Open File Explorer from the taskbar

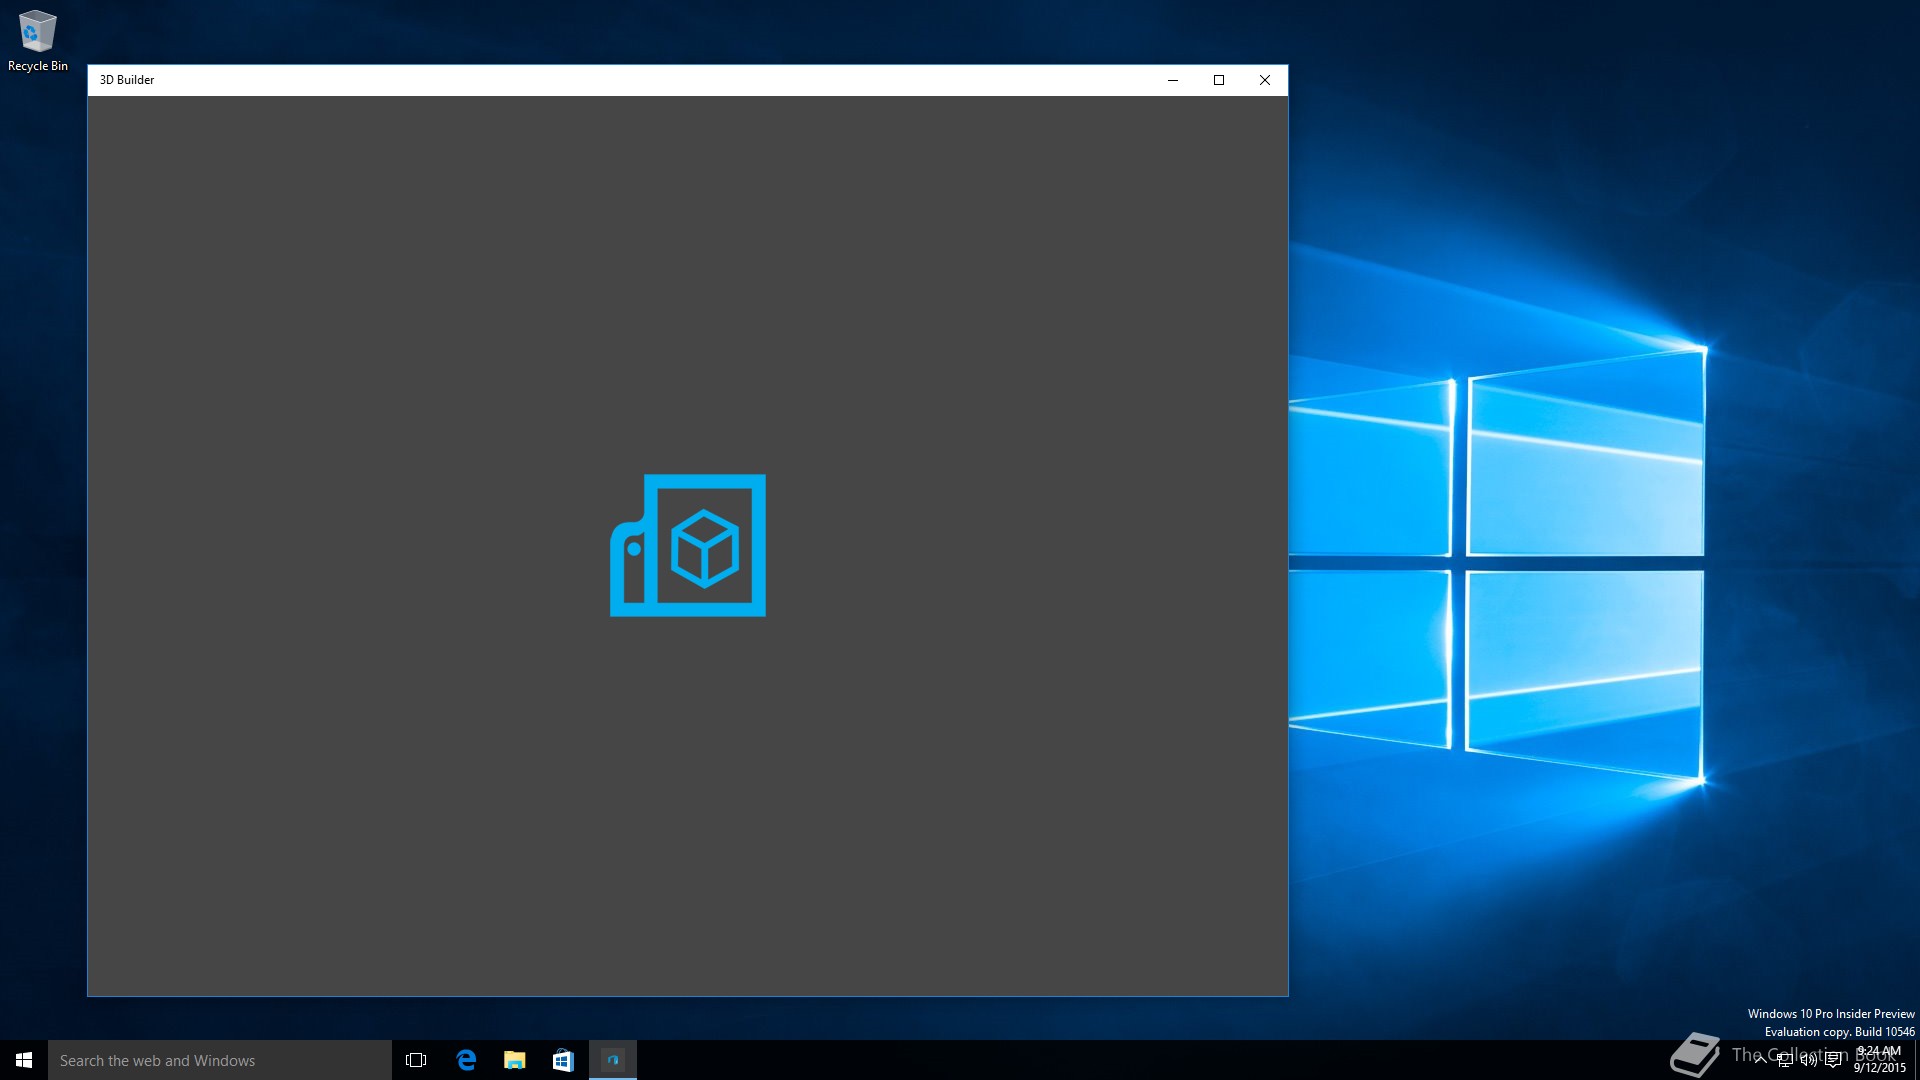point(514,1060)
